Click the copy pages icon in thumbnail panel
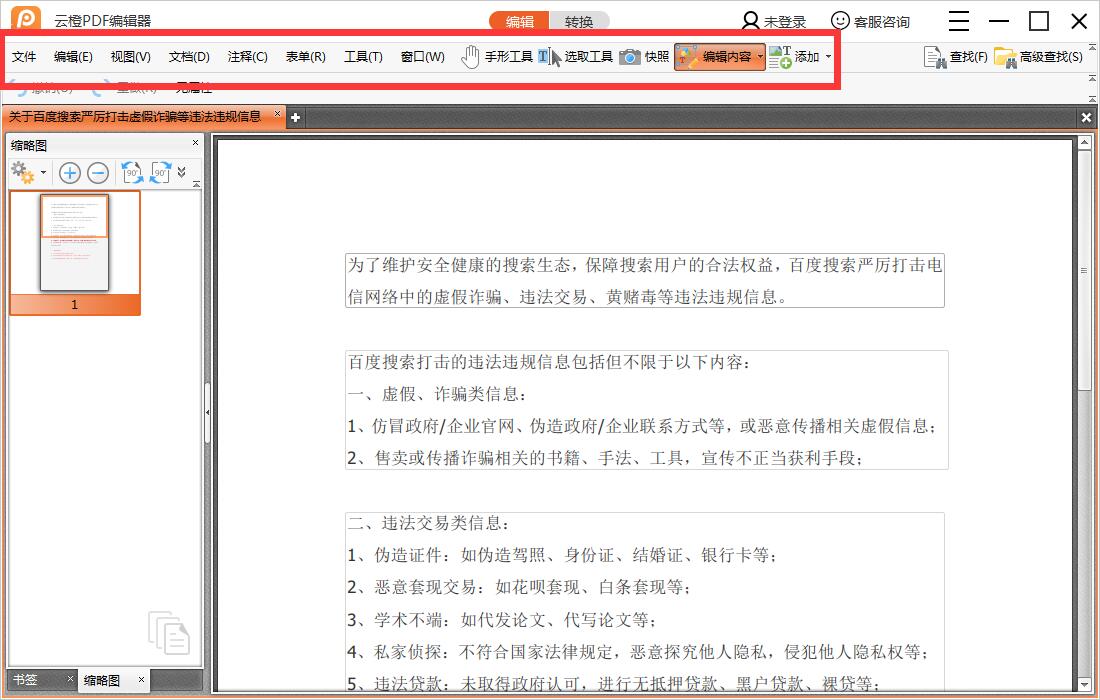 click(168, 633)
